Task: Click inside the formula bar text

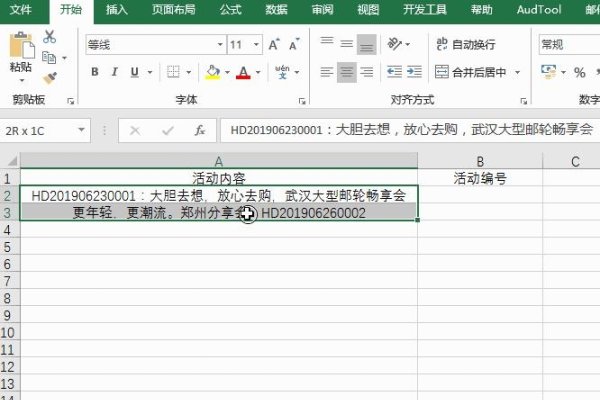Action: coord(411,130)
